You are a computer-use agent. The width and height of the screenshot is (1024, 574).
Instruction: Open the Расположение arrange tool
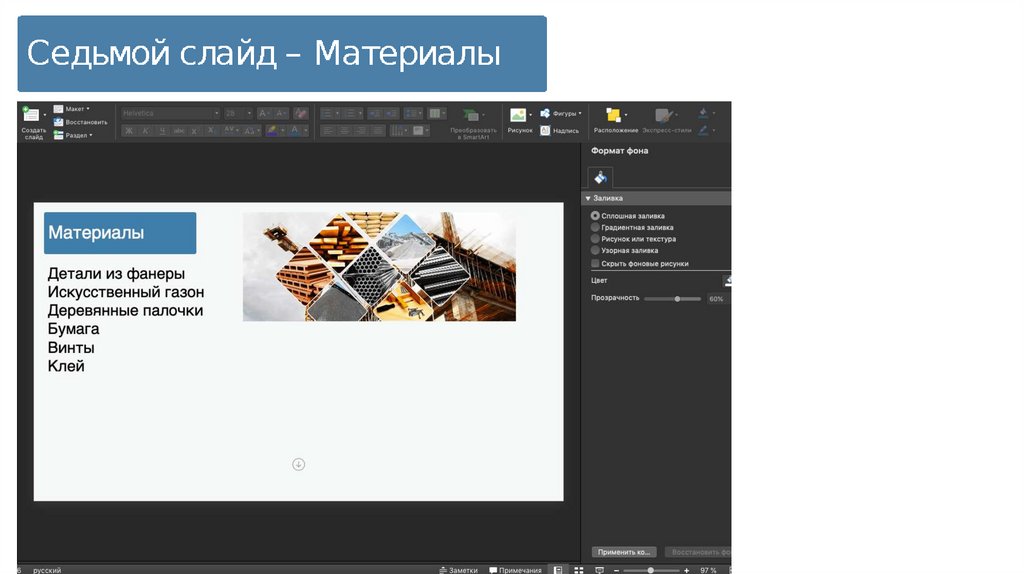click(615, 116)
